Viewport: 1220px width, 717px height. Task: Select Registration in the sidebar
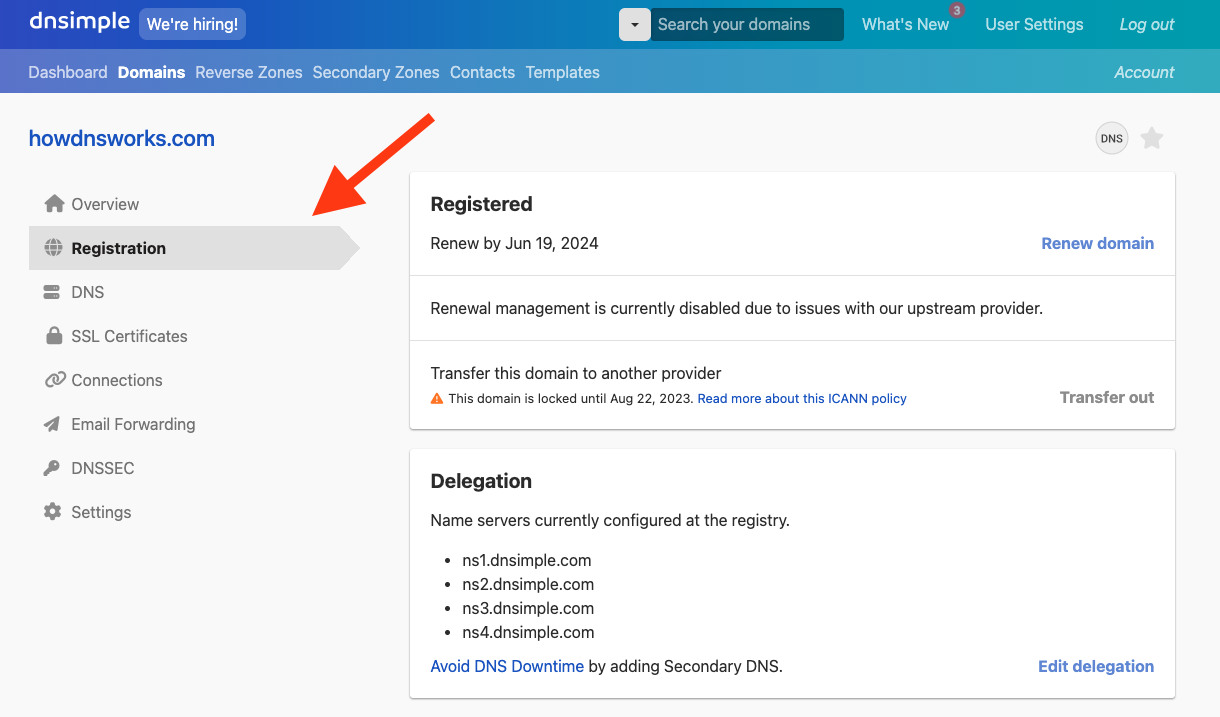[x=194, y=248]
